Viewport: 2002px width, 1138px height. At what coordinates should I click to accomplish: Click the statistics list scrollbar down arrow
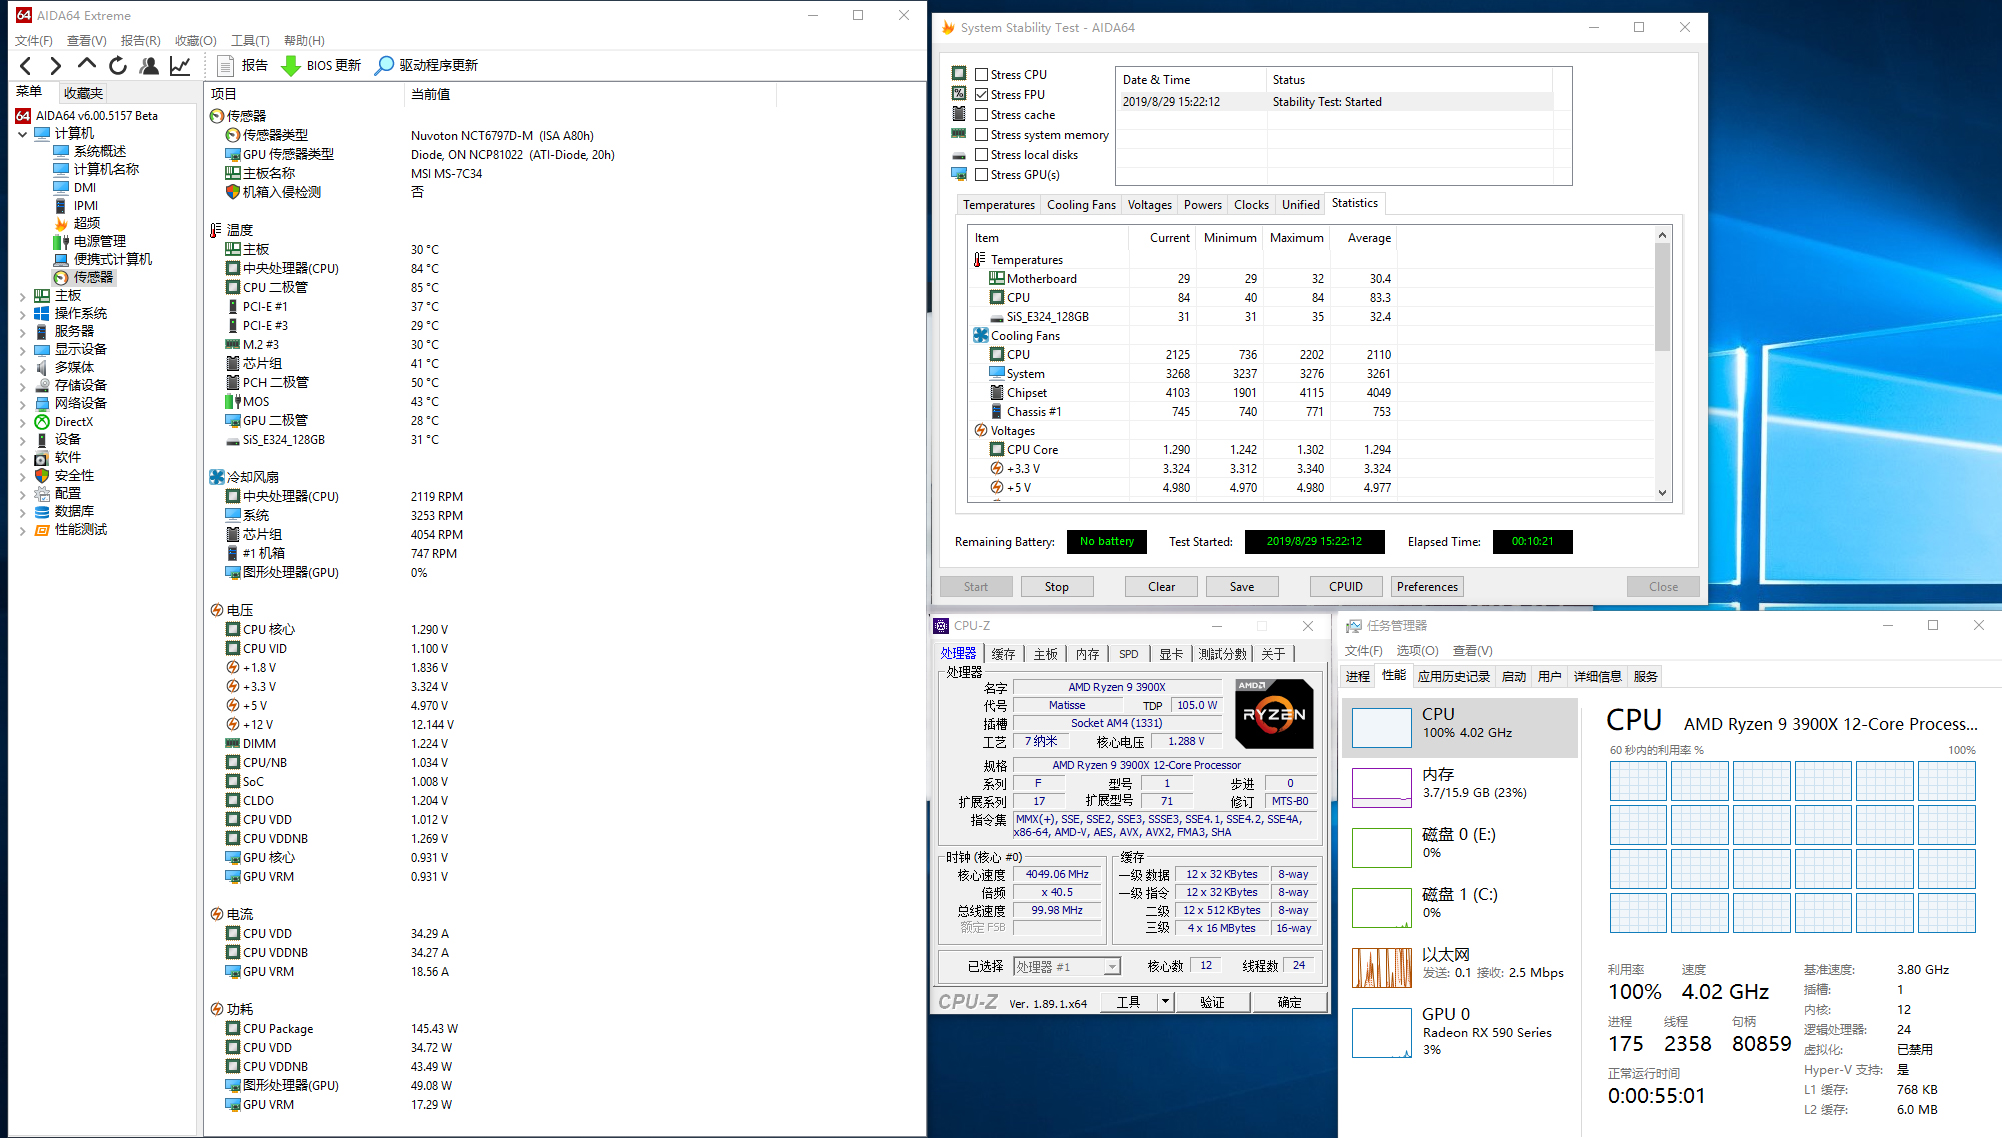[x=1662, y=492]
